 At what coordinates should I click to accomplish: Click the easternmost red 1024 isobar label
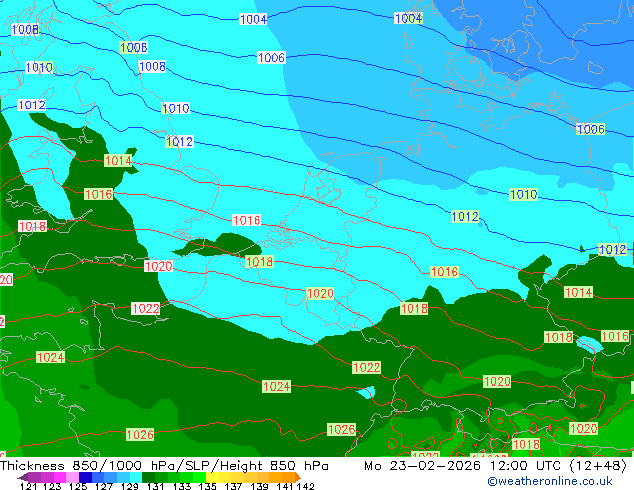(277, 386)
